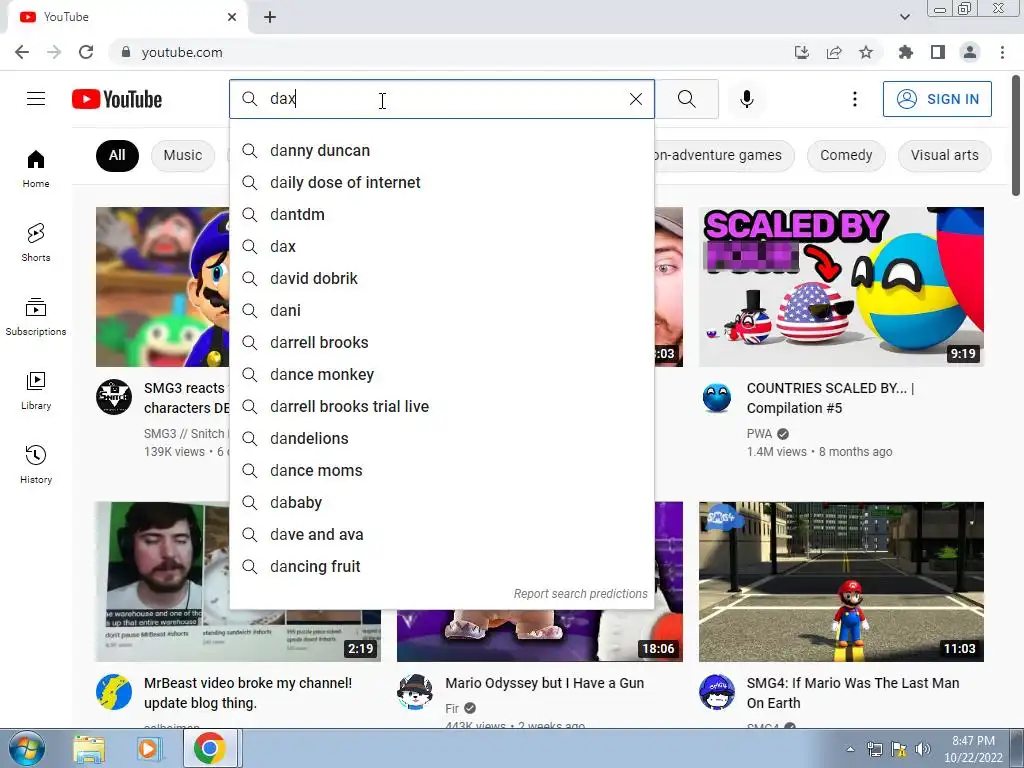Click the SIGN IN button

coord(937,99)
